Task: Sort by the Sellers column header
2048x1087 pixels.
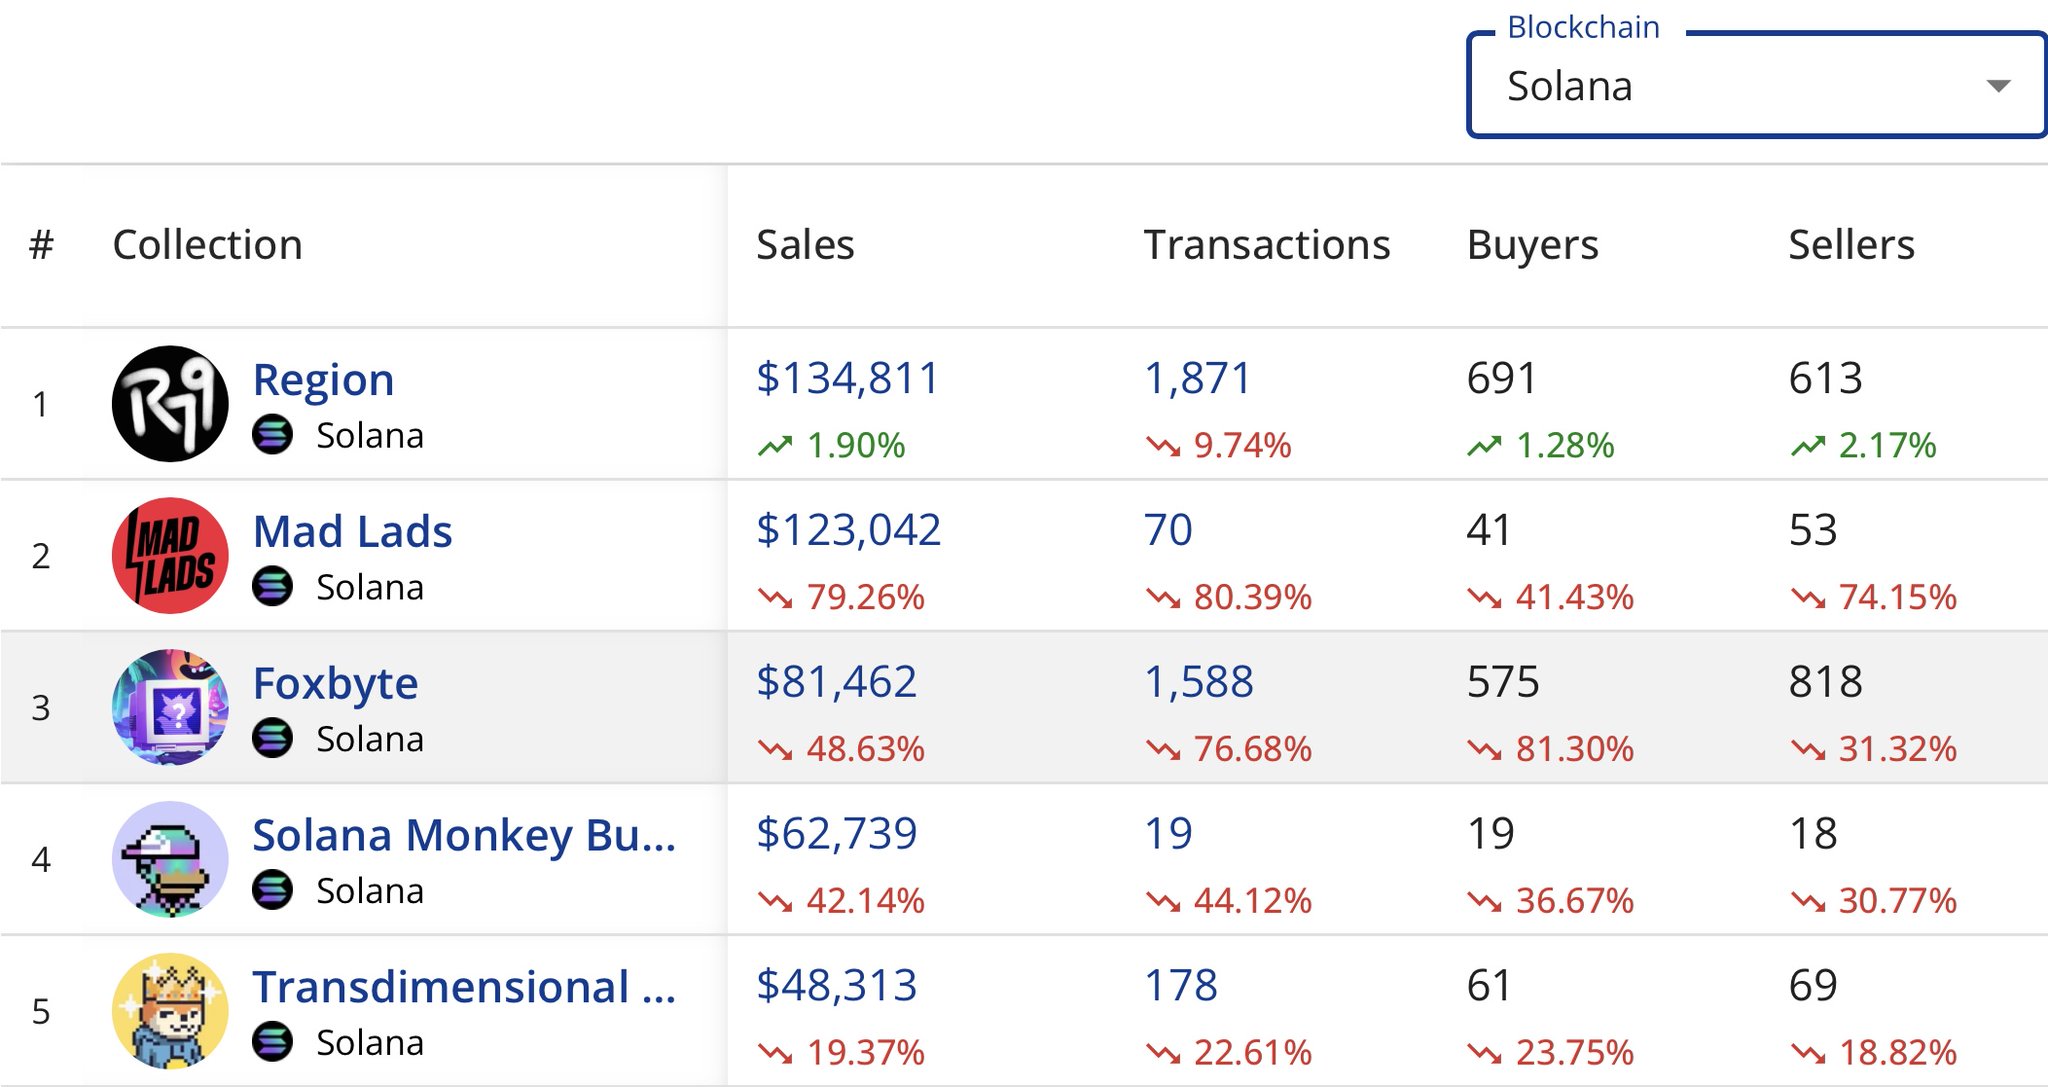Action: 1851,245
